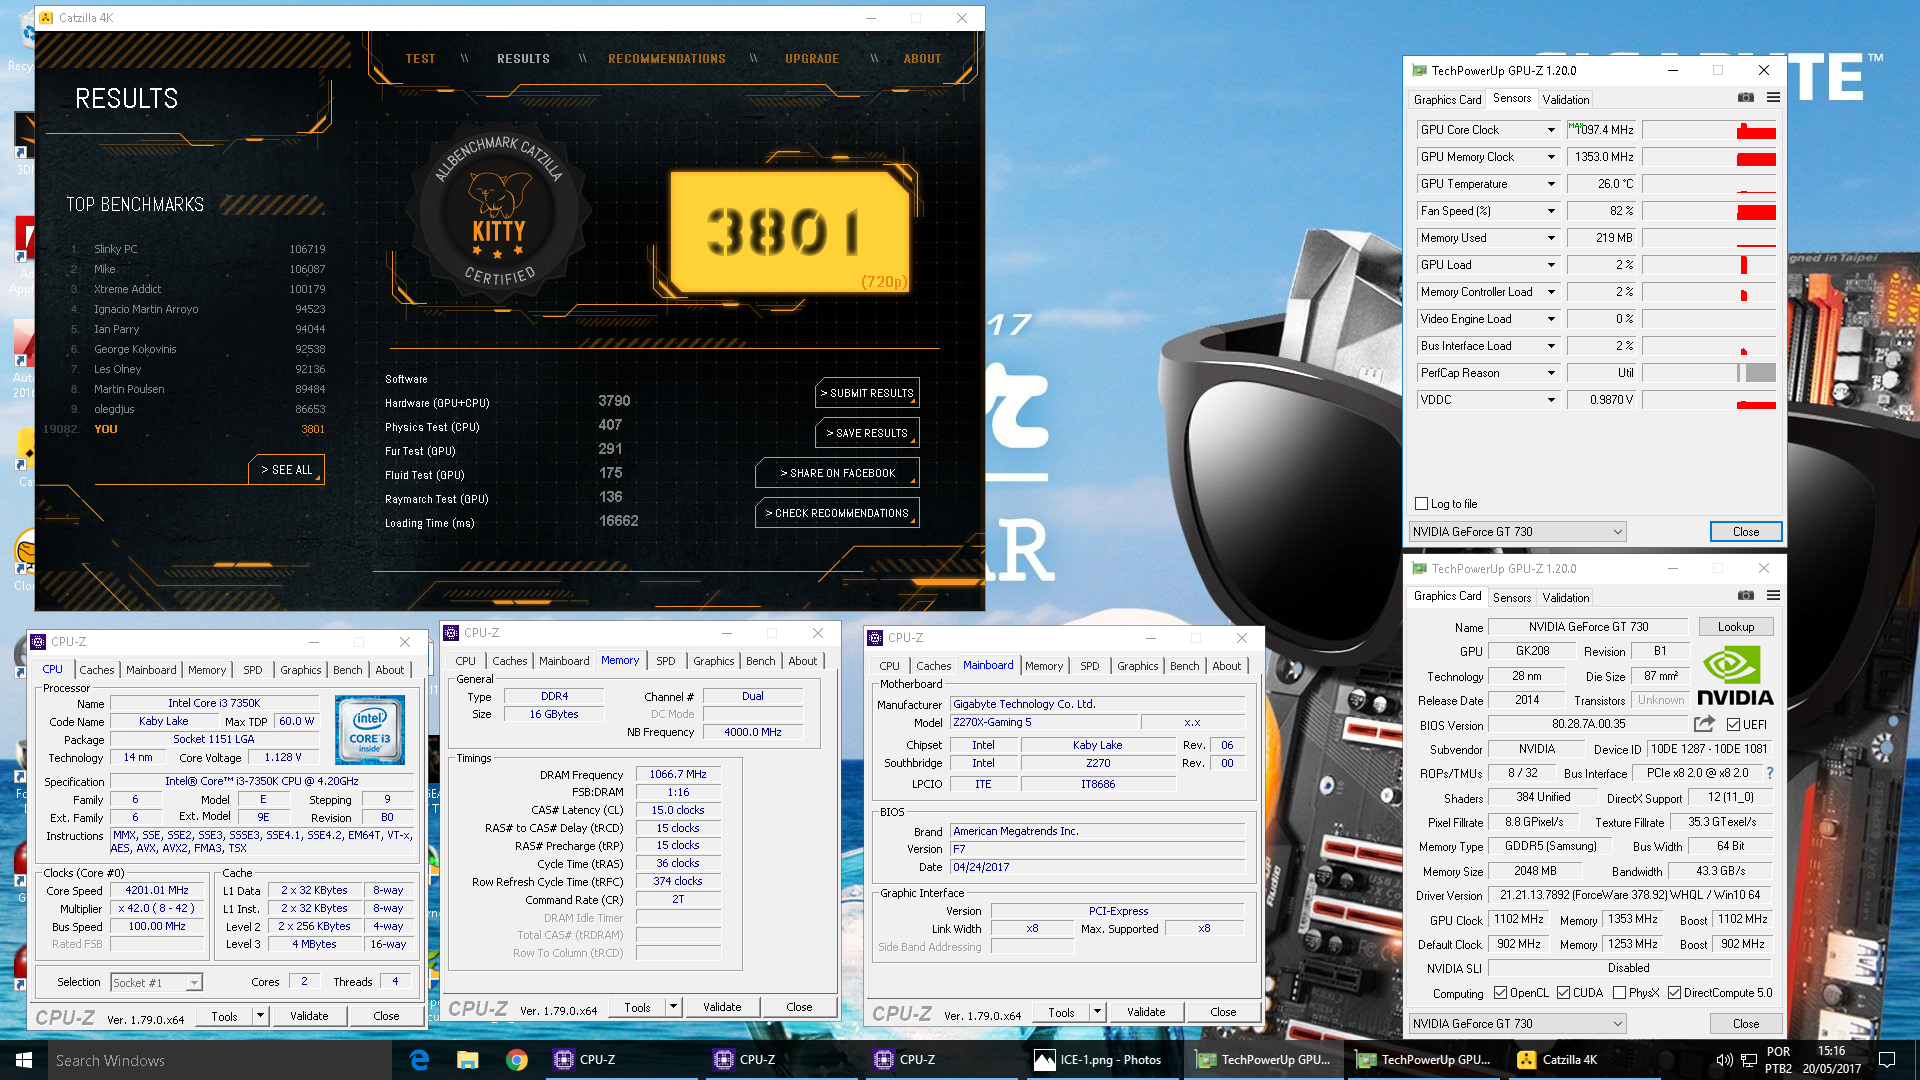
Task: Switch to the UPGRADE tab in Catzilla
Action: [812, 59]
